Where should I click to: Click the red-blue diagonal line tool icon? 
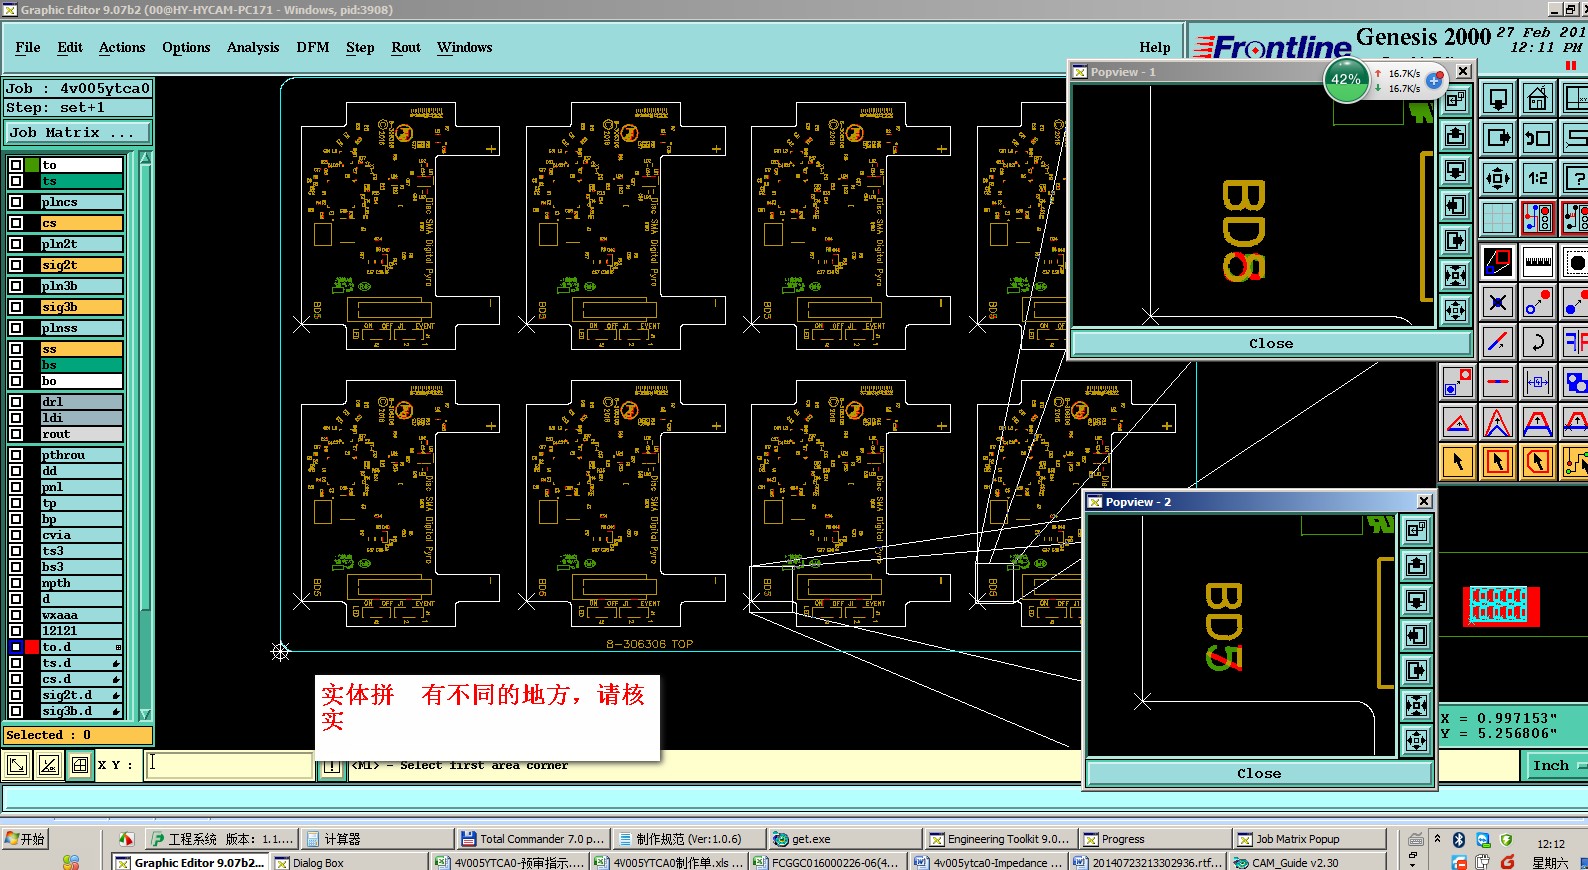[x=1498, y=342]
